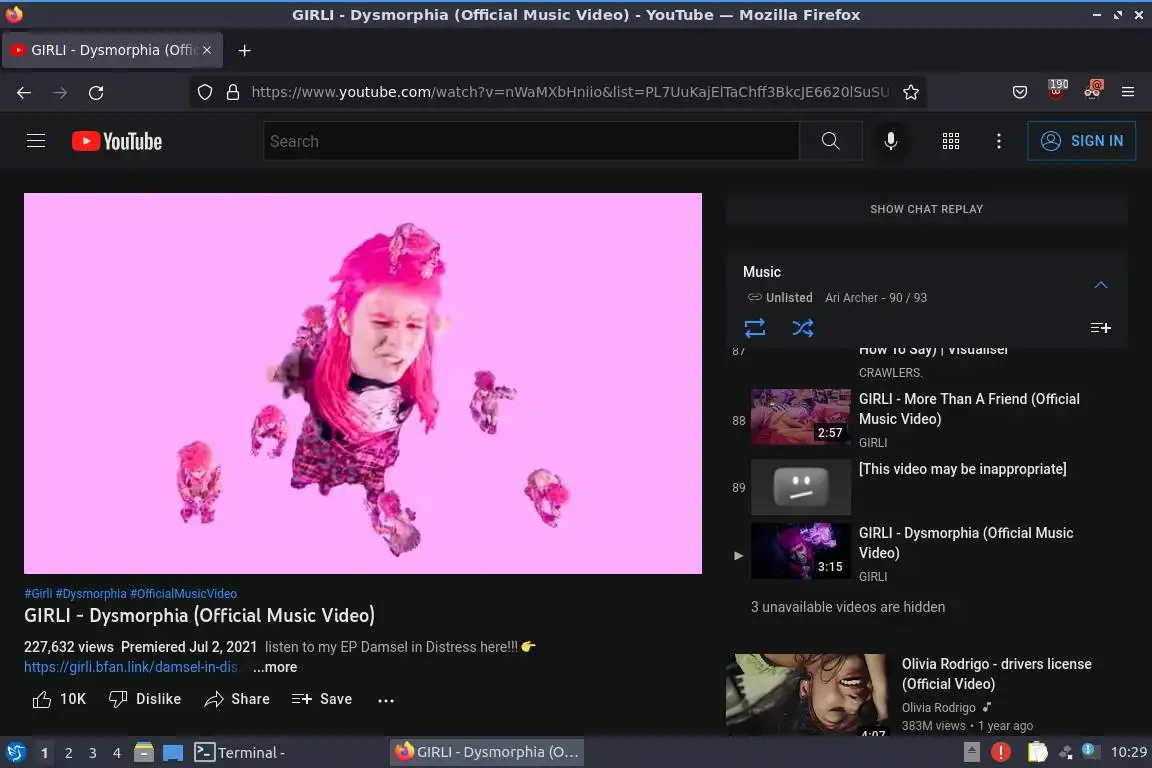This screenshot has width=1152, height=768.
Task: Share the video
Action: click(237, 699)
